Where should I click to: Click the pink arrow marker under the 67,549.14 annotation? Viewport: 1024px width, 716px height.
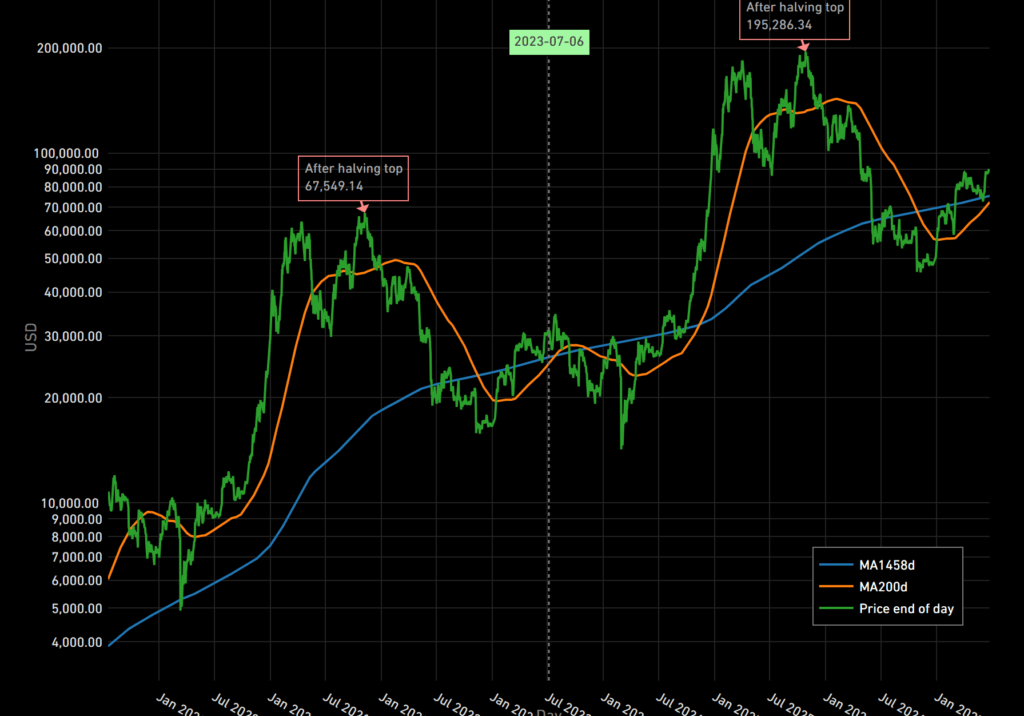tap(363, 207)
